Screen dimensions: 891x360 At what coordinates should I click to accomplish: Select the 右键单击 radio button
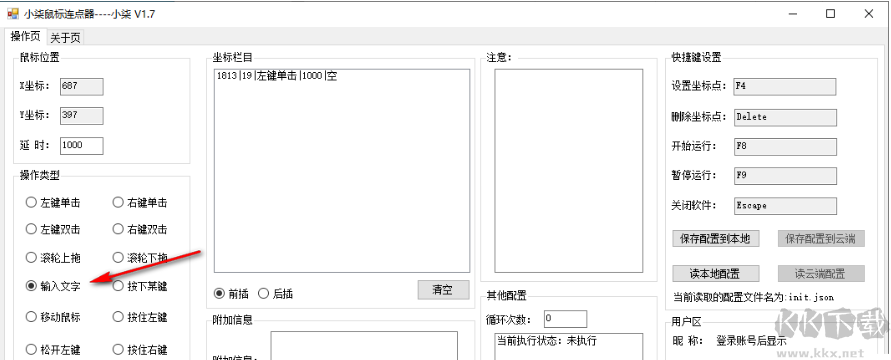pyautogui.click(x=140, y=202)
